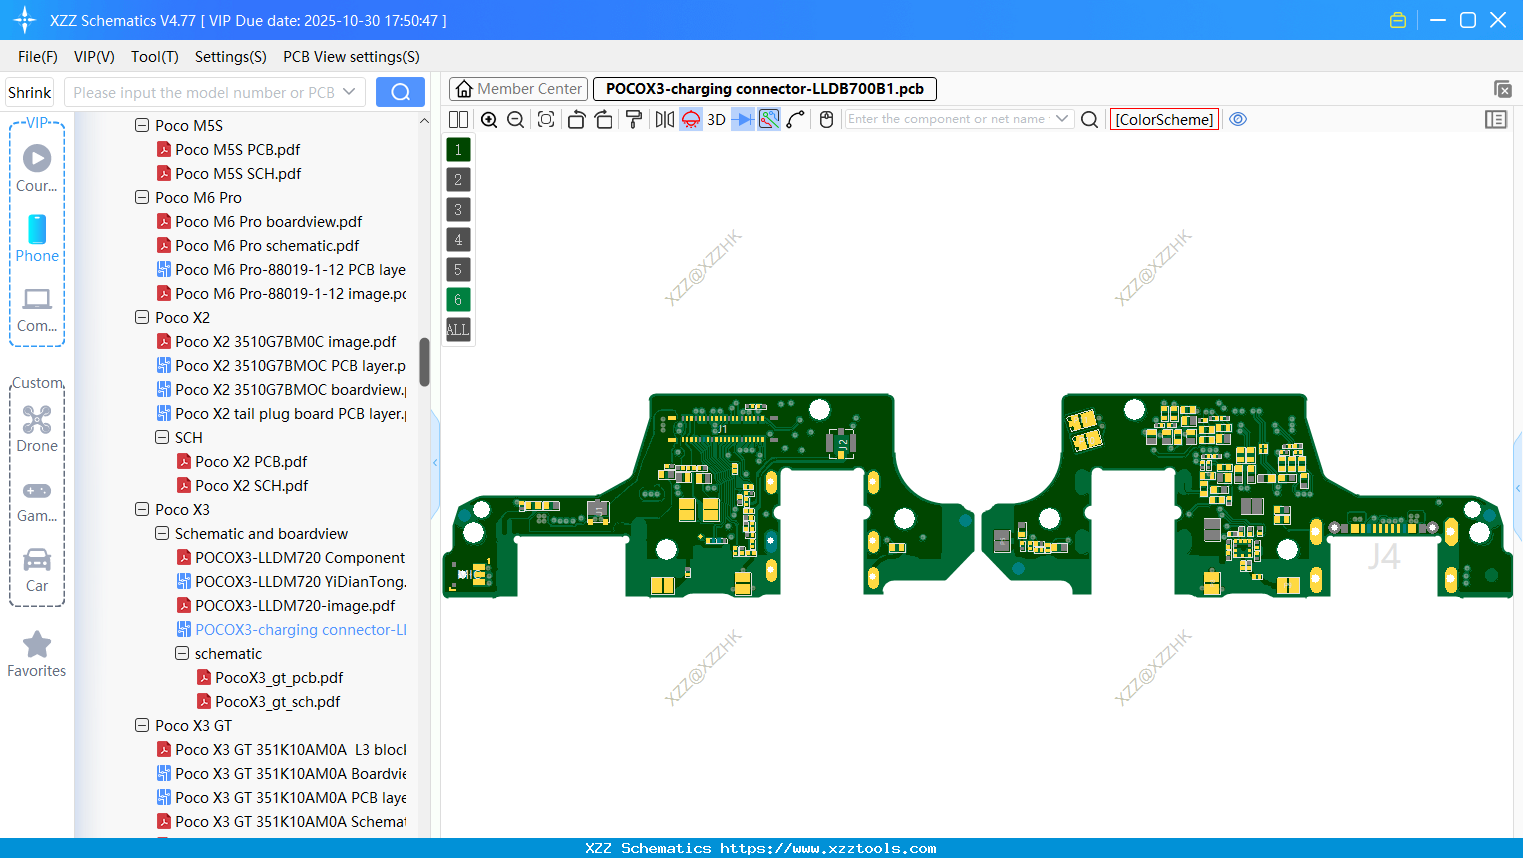Viewport: 1523px width, 858px height.
Task: Click the window tabs icon at far right
Action: [1502, 89]
